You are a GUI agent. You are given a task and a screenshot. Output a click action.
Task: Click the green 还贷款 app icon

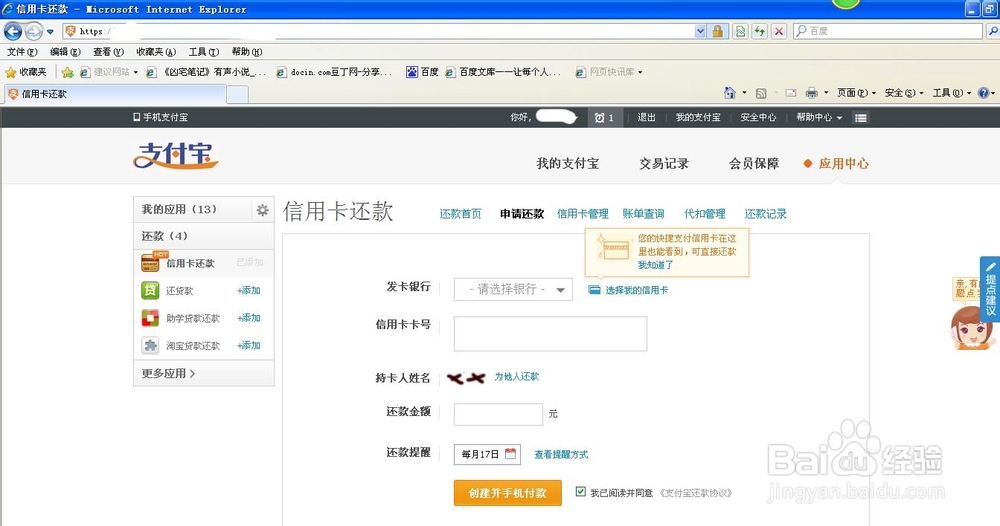(150, 290)
